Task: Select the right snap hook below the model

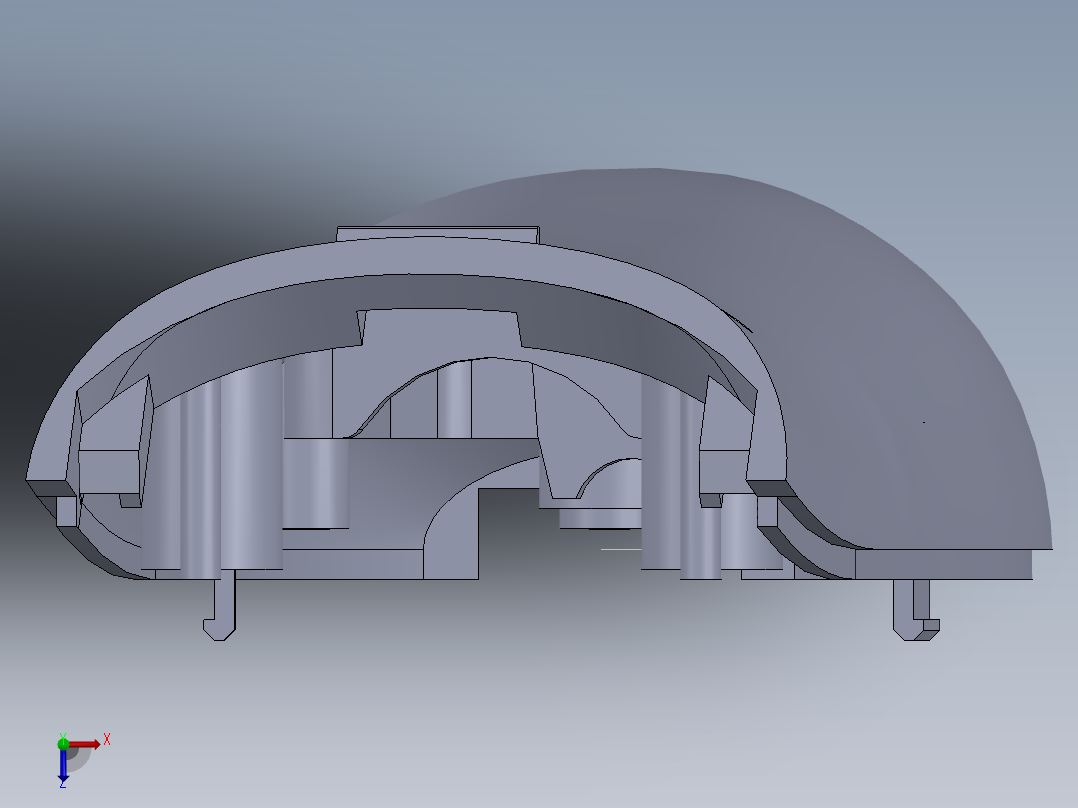Action: 915,610
